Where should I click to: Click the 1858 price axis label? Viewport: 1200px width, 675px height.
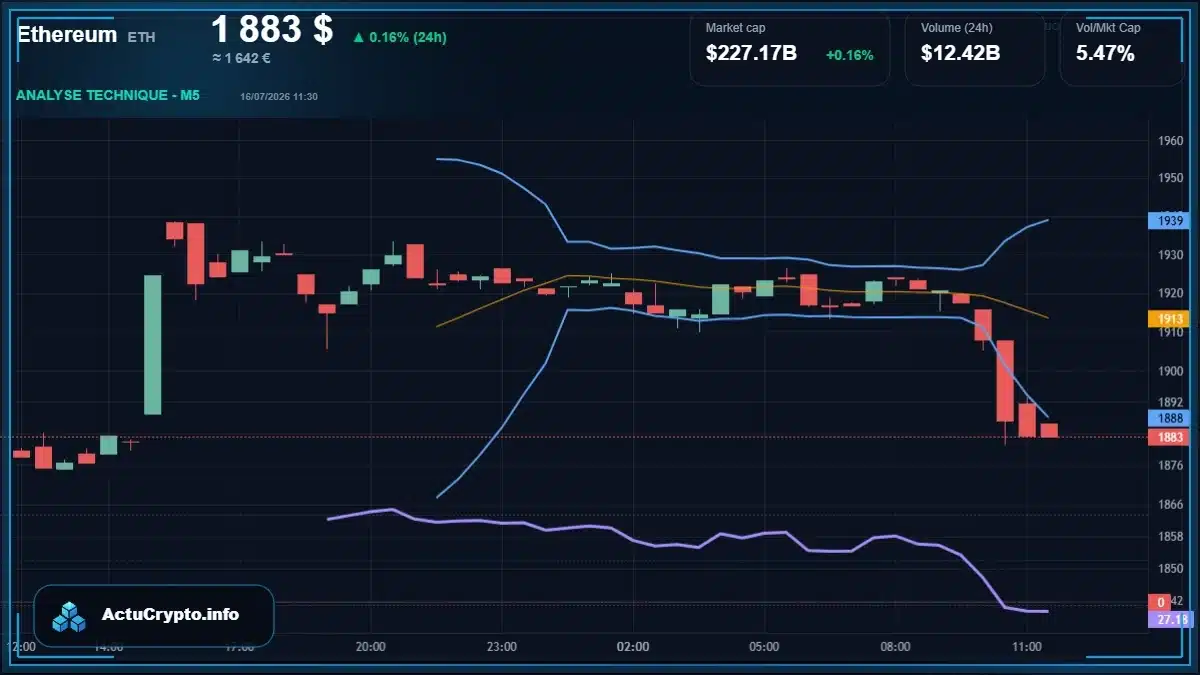(x=1171, y=537)
